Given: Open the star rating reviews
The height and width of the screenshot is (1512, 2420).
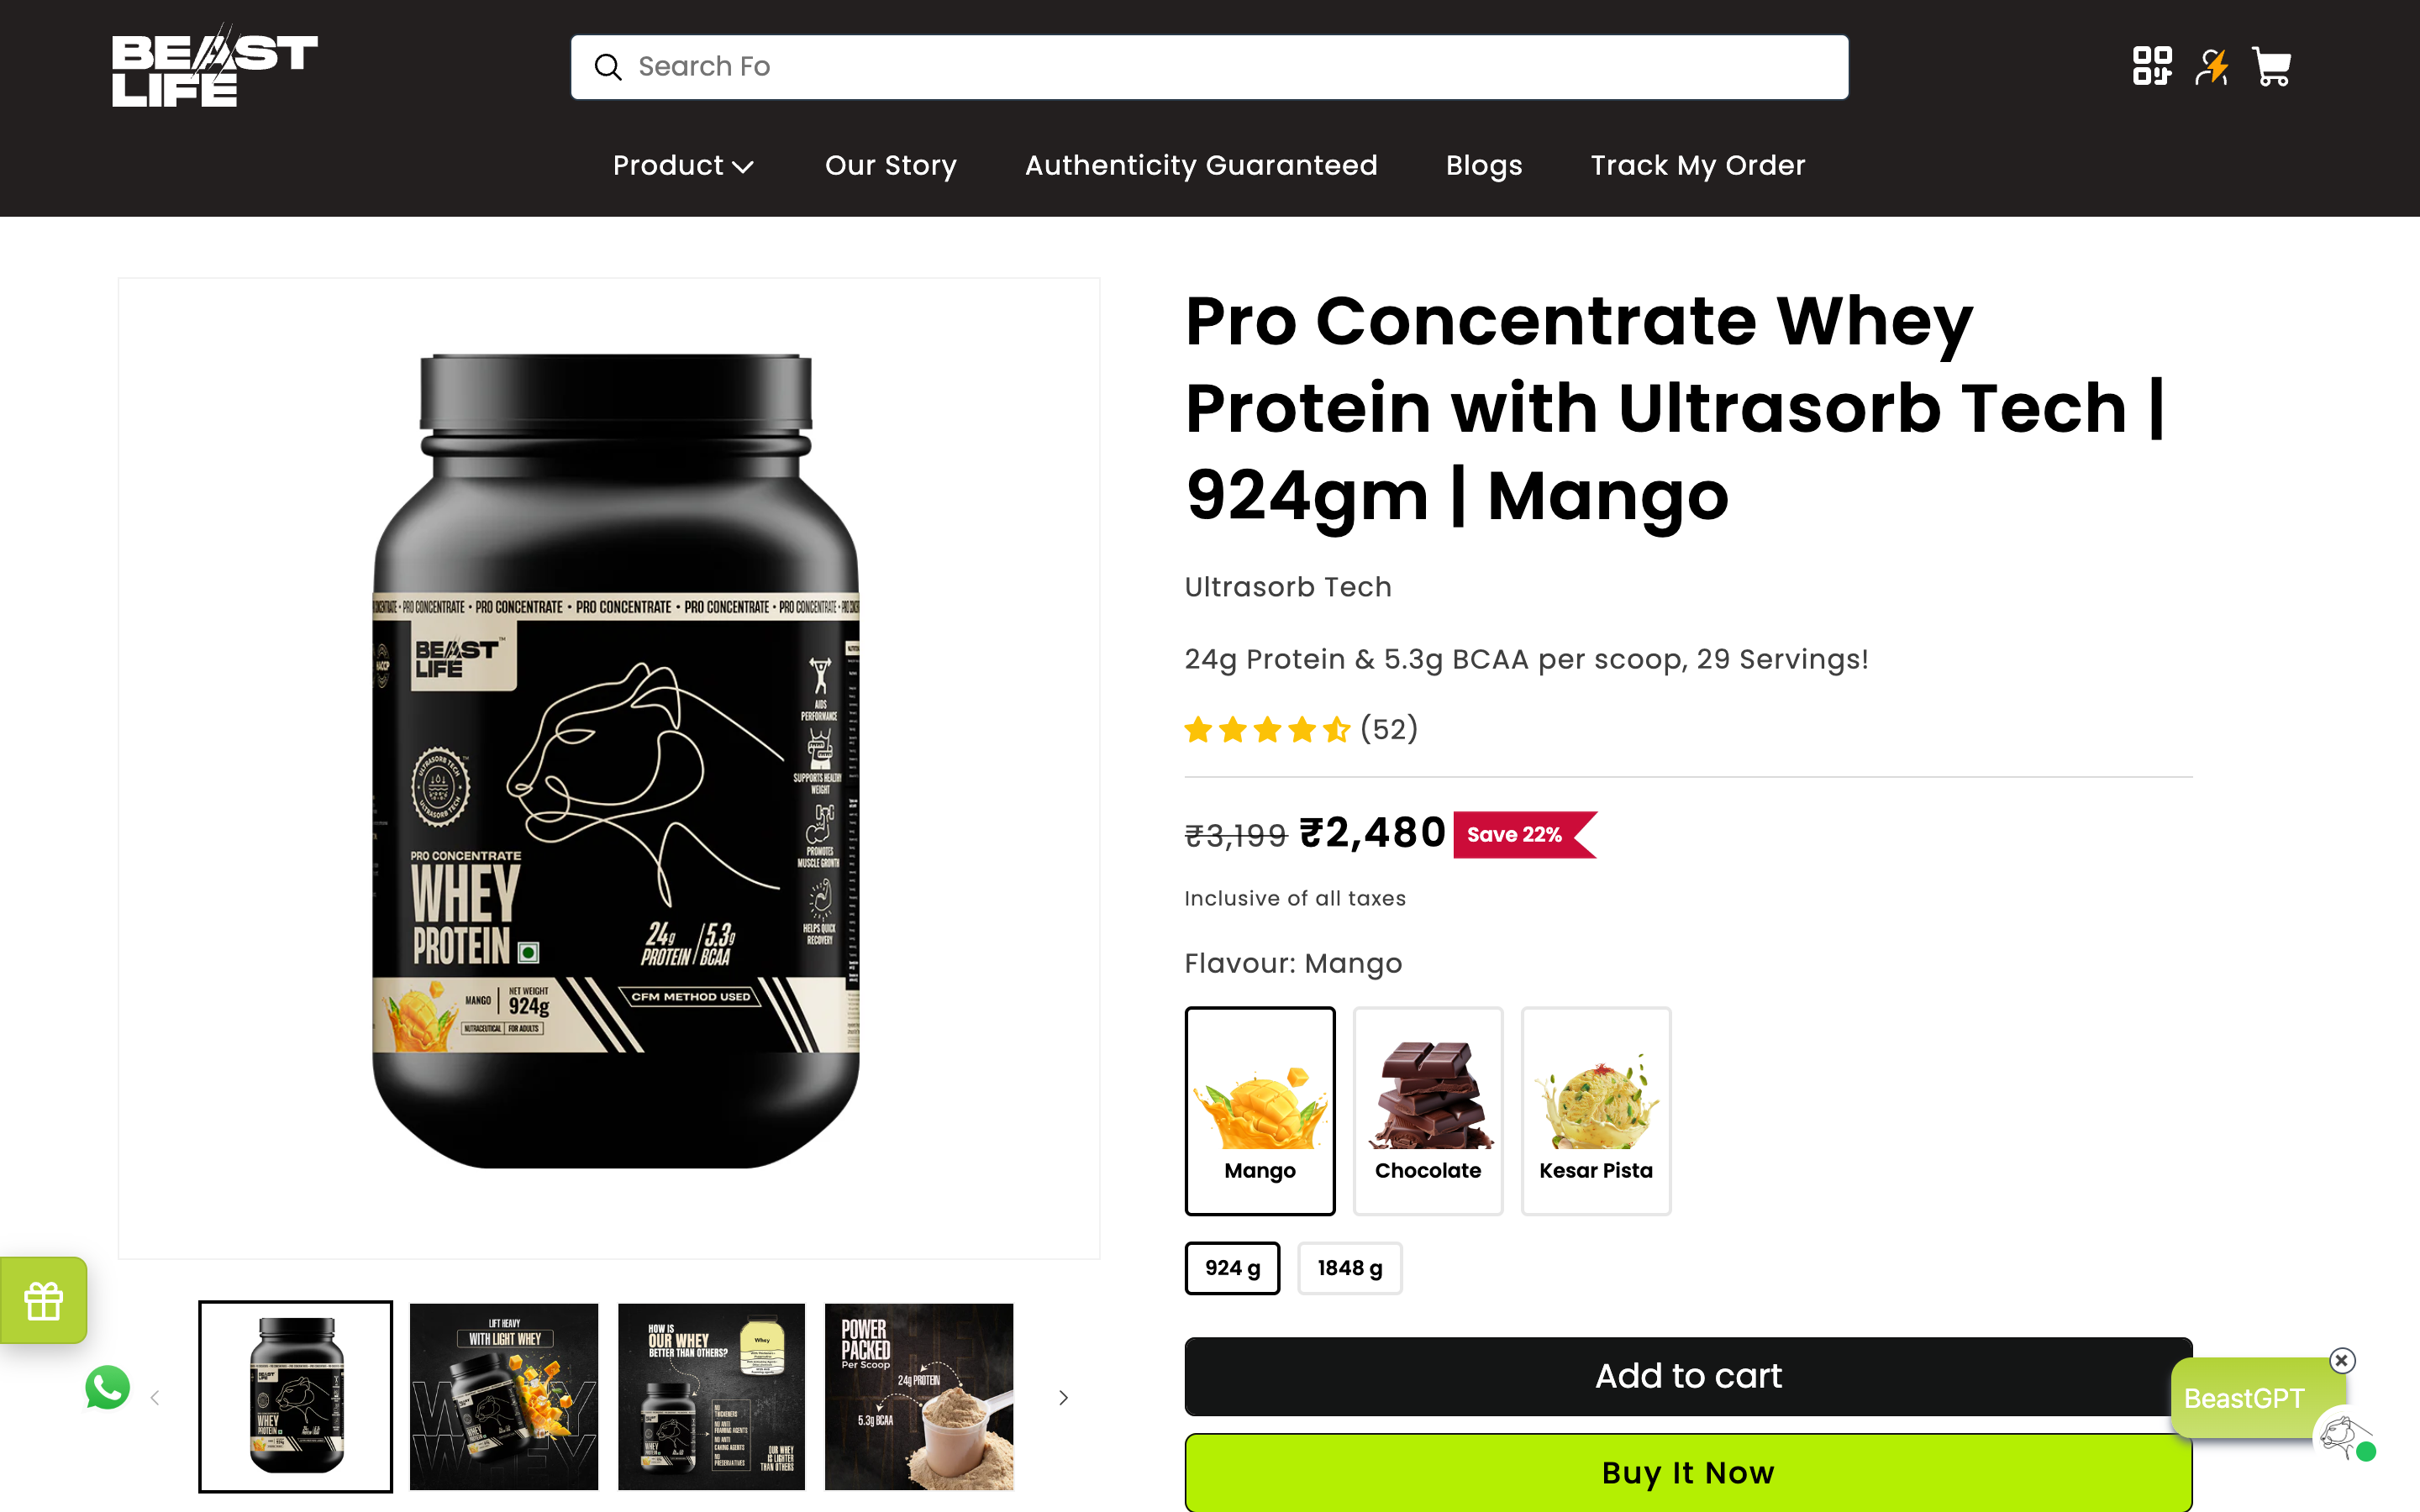Looking at the screenshot, I should pos(1300,729).
